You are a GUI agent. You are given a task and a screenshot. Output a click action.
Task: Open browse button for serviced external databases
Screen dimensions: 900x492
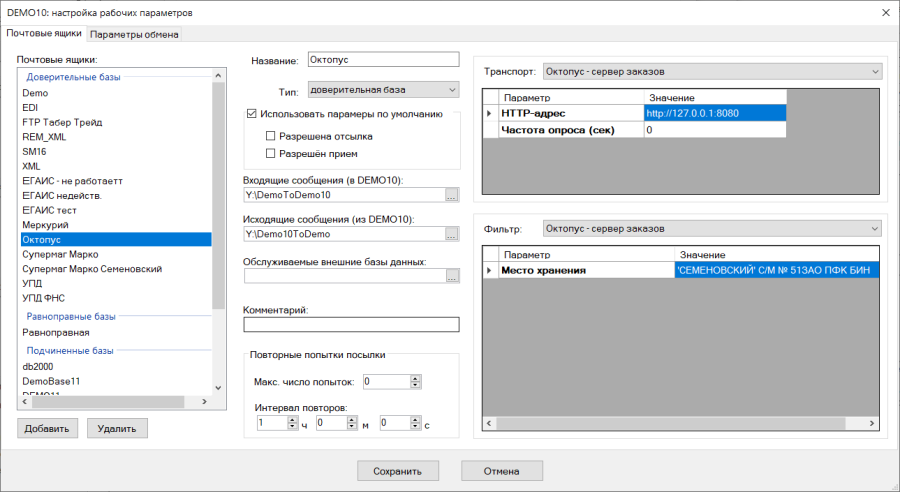point(452,277)
